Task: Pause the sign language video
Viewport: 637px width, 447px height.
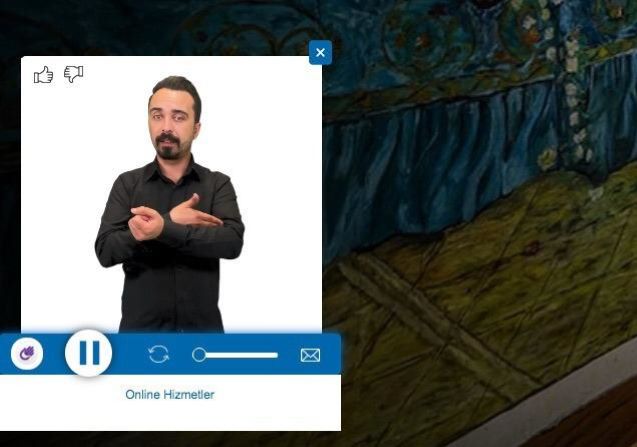Action: [x=89, y=353]
